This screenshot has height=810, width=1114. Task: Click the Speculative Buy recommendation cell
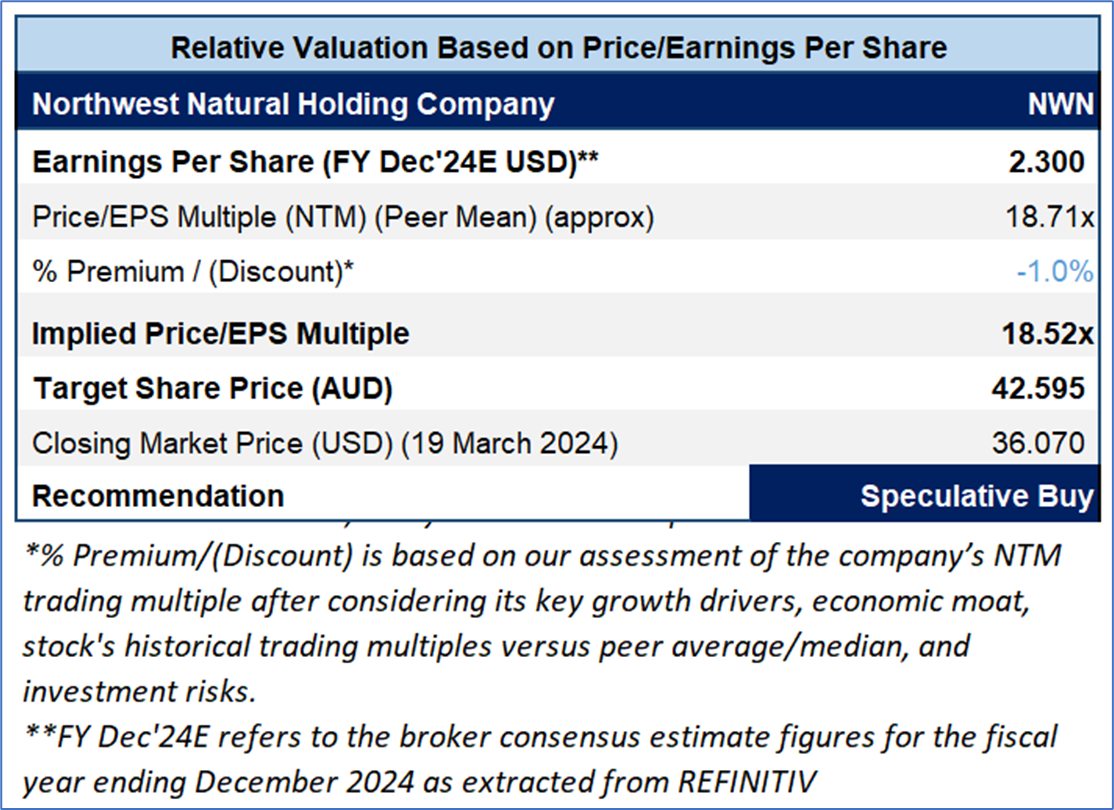[x=930, y=496]
